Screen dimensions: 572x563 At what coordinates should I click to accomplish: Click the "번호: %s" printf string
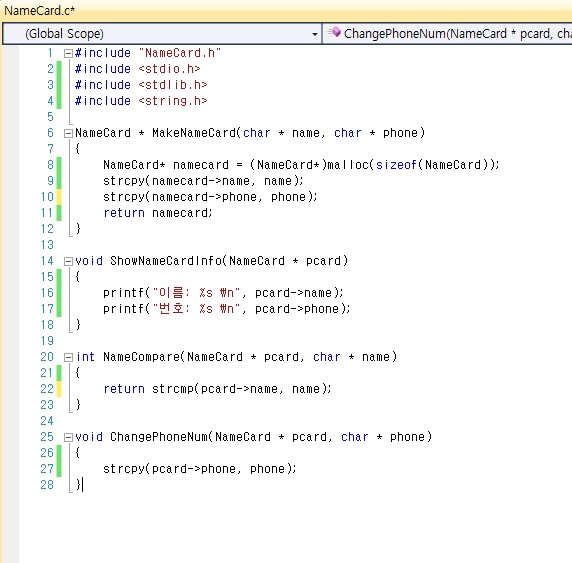coord(196,309)
